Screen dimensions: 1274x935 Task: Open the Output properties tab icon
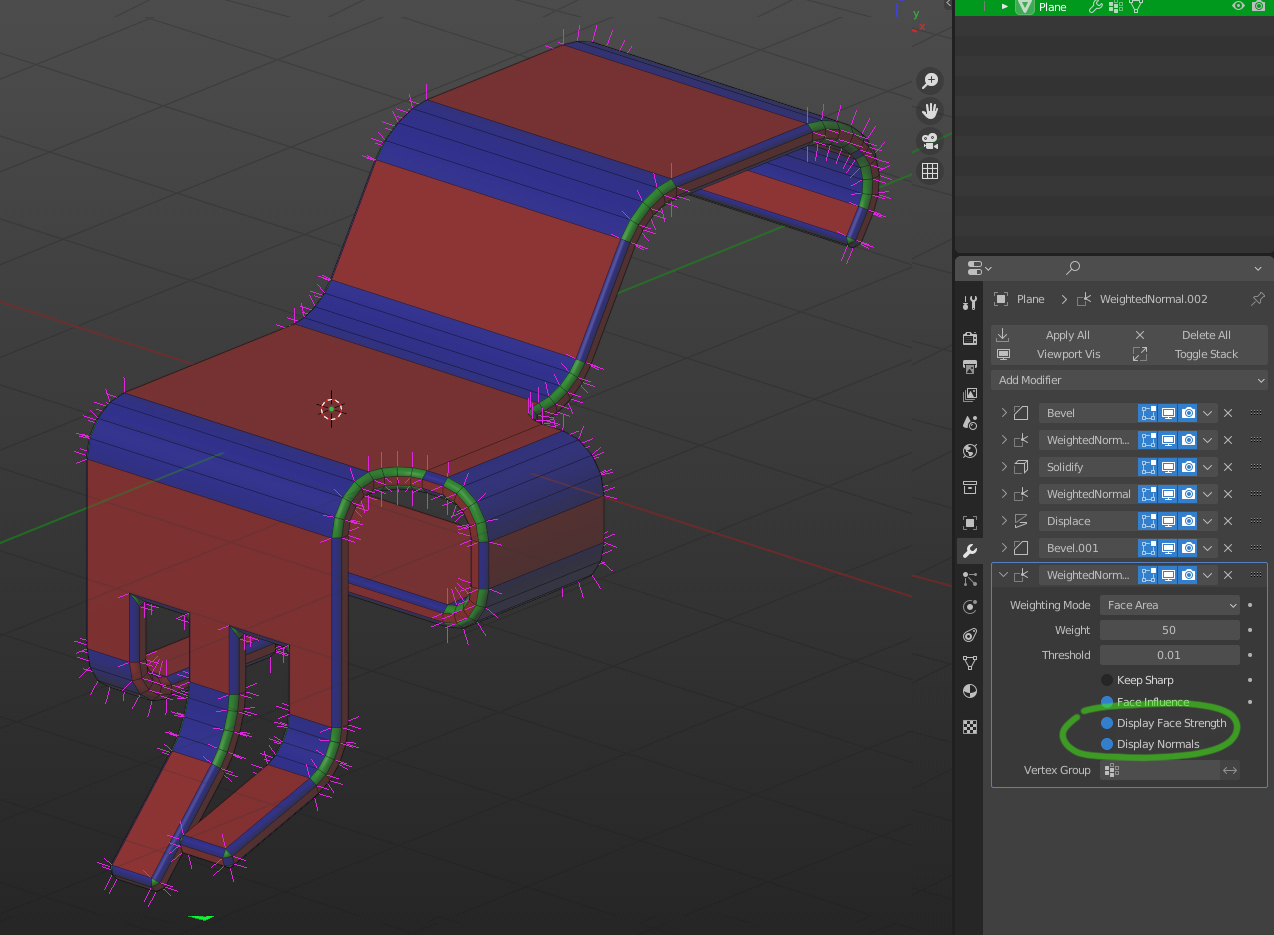pos(969,366)
